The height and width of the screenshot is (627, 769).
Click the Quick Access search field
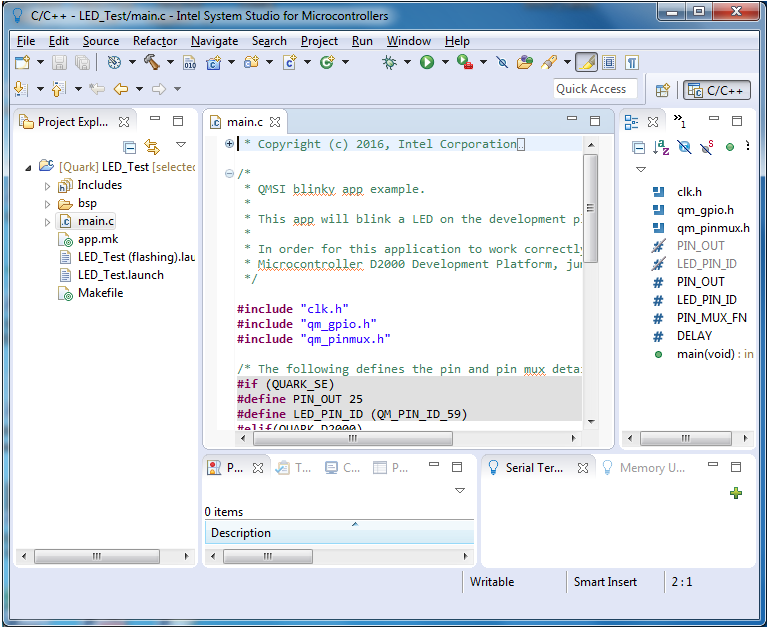coord(595,89)
